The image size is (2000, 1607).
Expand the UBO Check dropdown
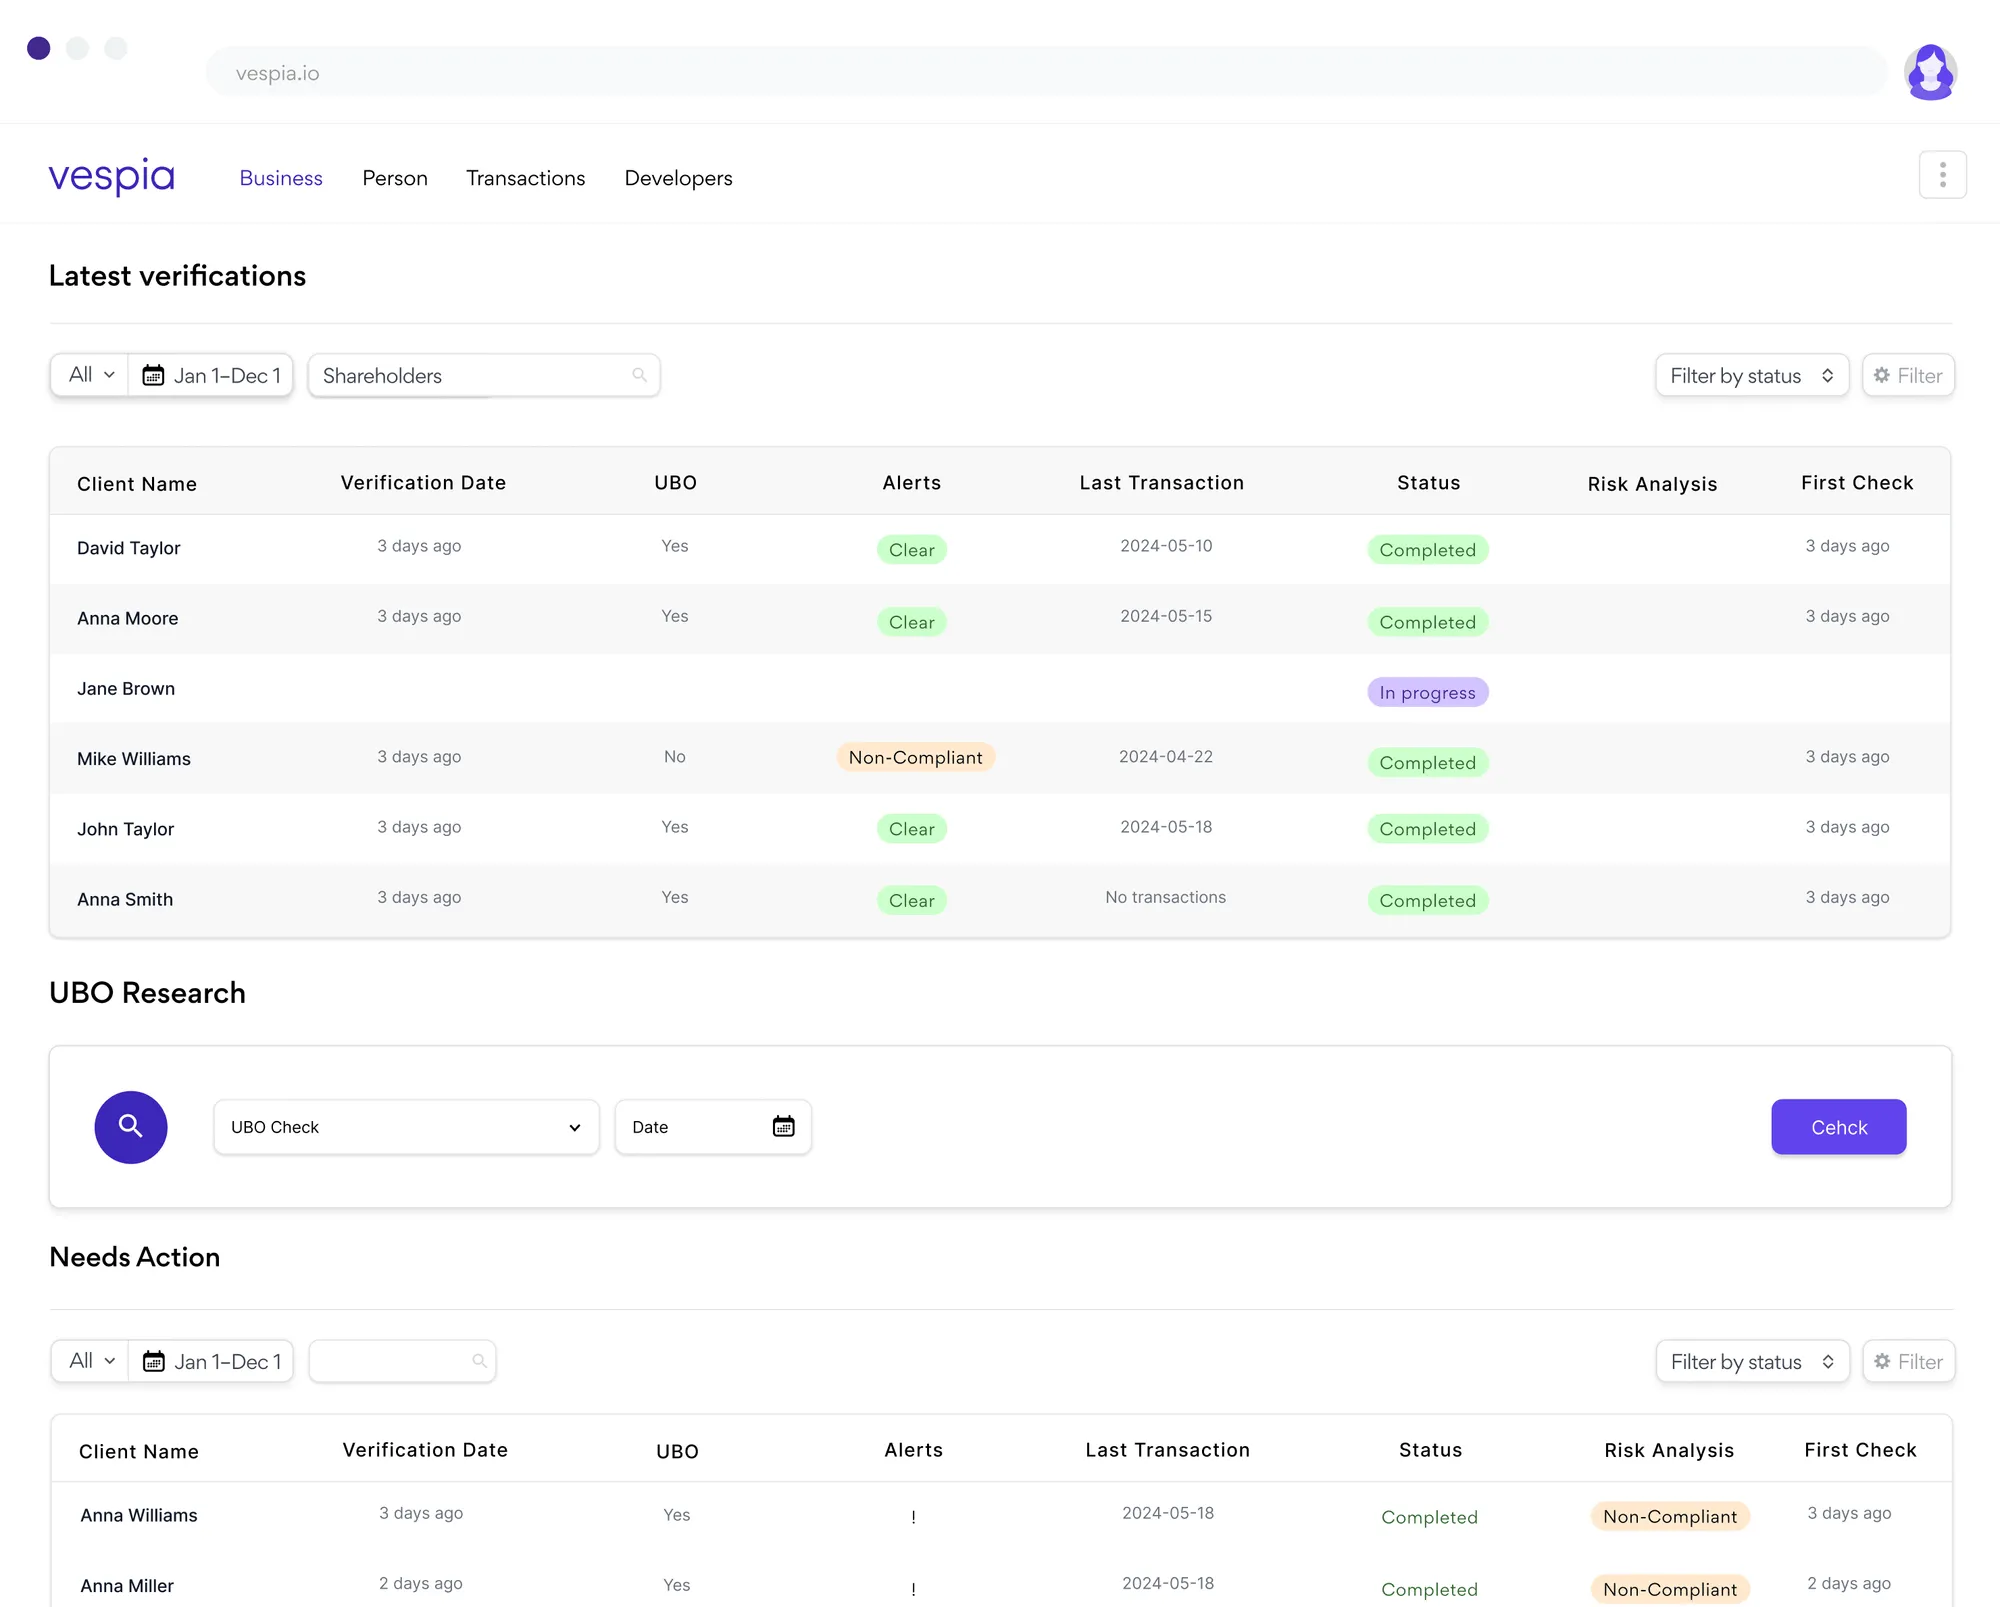point(406,1127)
